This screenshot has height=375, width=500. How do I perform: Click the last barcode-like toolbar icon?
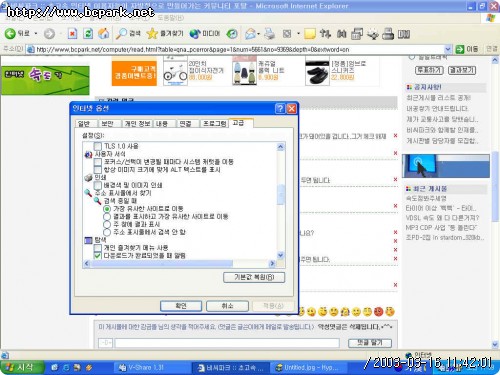(x=404, y=34)
